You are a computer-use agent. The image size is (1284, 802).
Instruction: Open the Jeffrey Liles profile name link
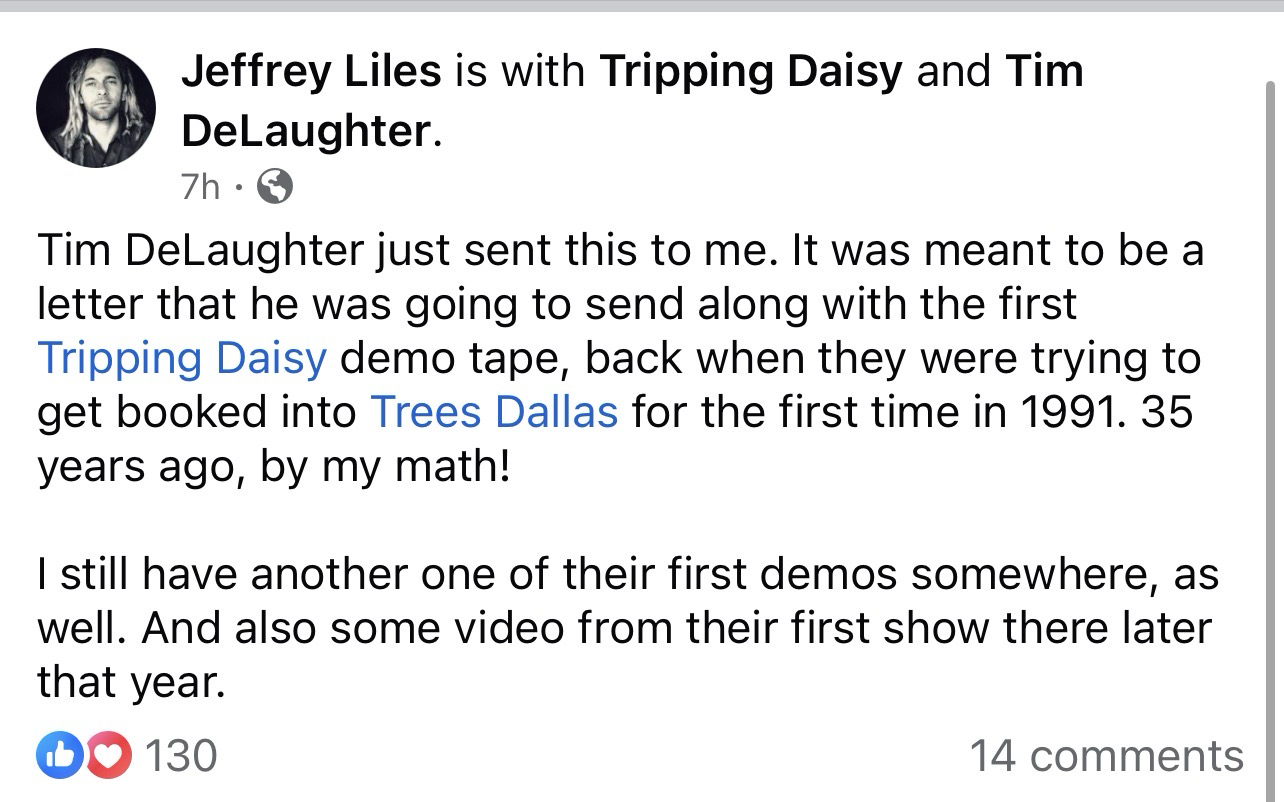311,71
